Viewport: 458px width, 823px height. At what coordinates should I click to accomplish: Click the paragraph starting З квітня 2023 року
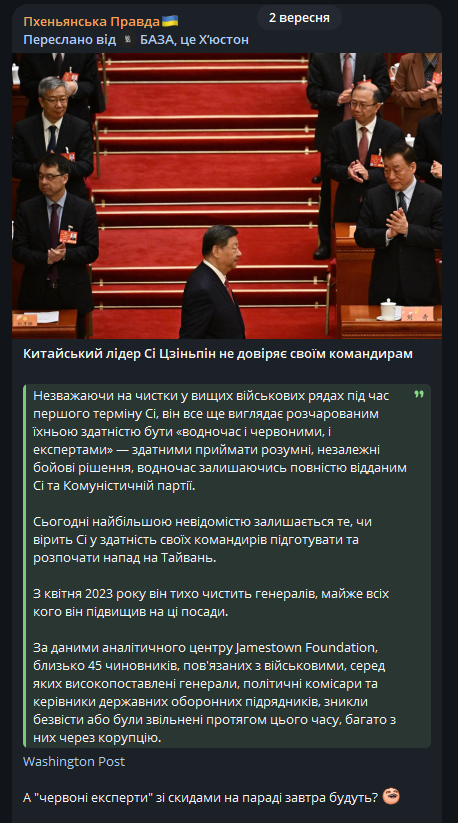(211, 603)
